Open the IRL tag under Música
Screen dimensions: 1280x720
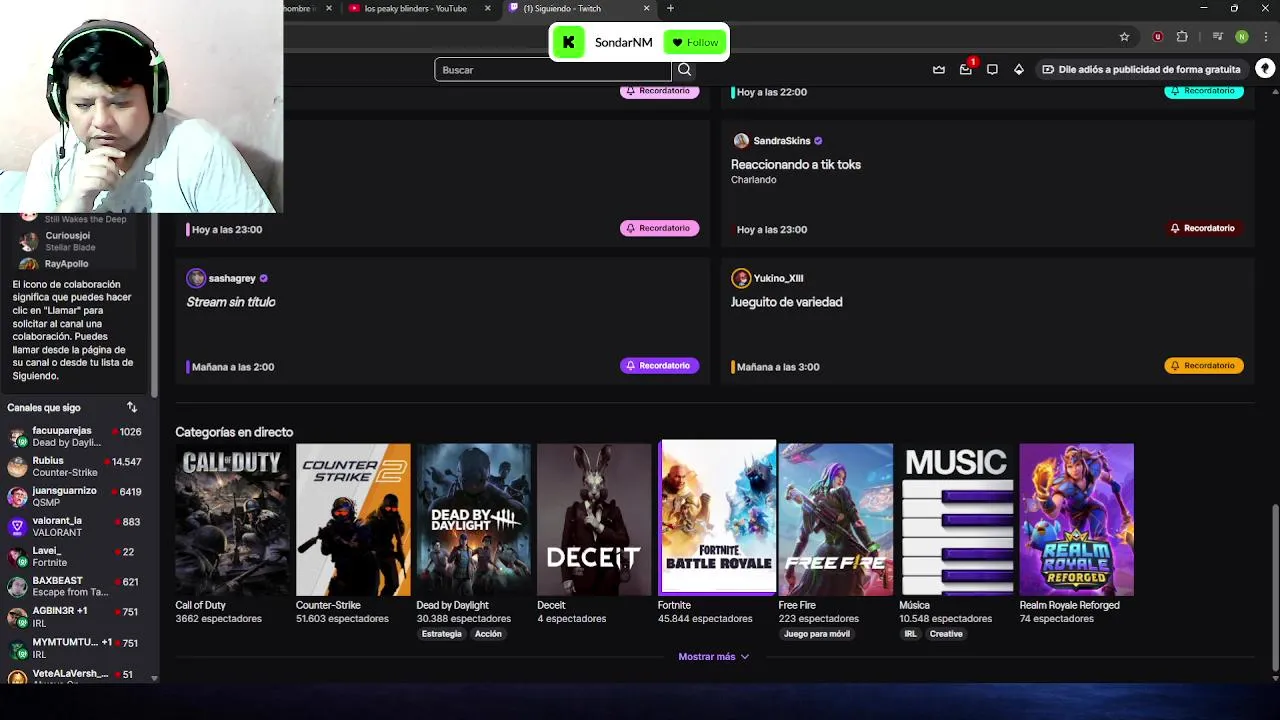(x=910, y=634)
